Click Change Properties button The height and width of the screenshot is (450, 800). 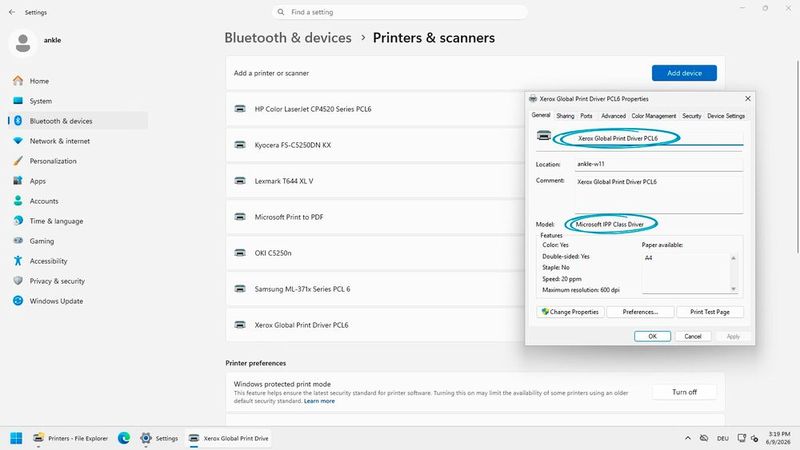click(570, 312)
